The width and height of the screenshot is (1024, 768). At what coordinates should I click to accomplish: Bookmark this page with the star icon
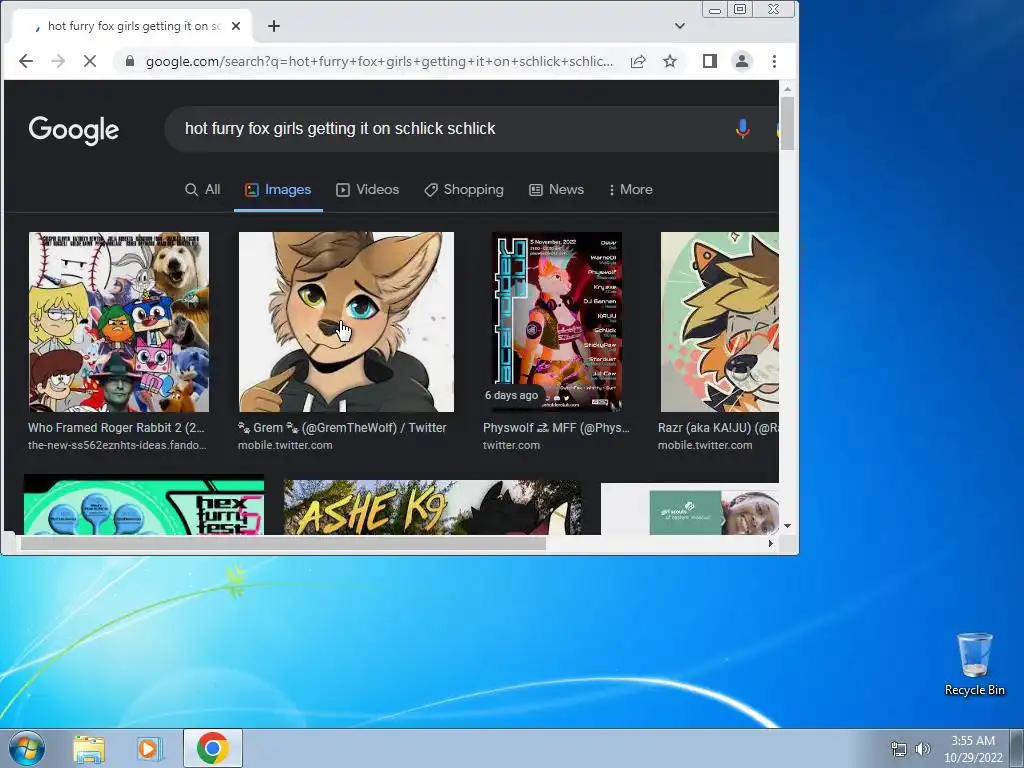tap(670, 61)
